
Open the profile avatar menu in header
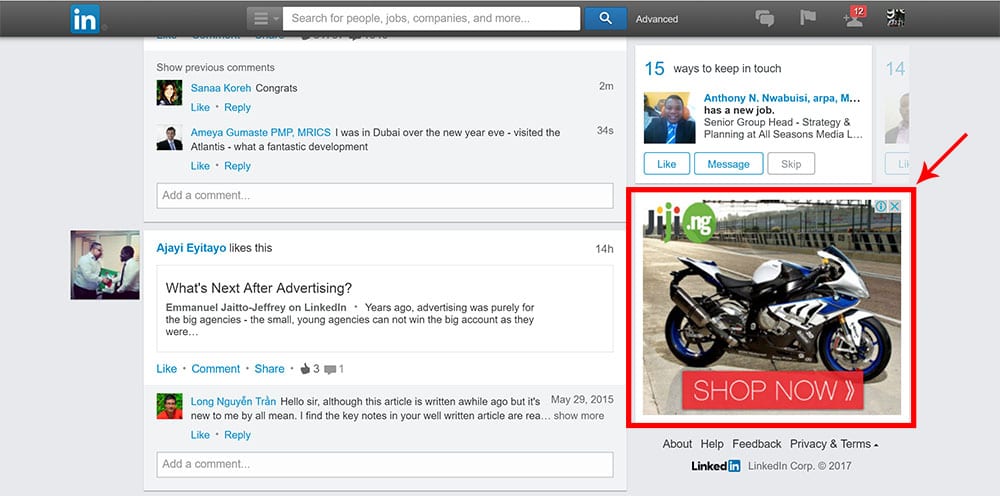pyautogui.click(x=896, y=18)
